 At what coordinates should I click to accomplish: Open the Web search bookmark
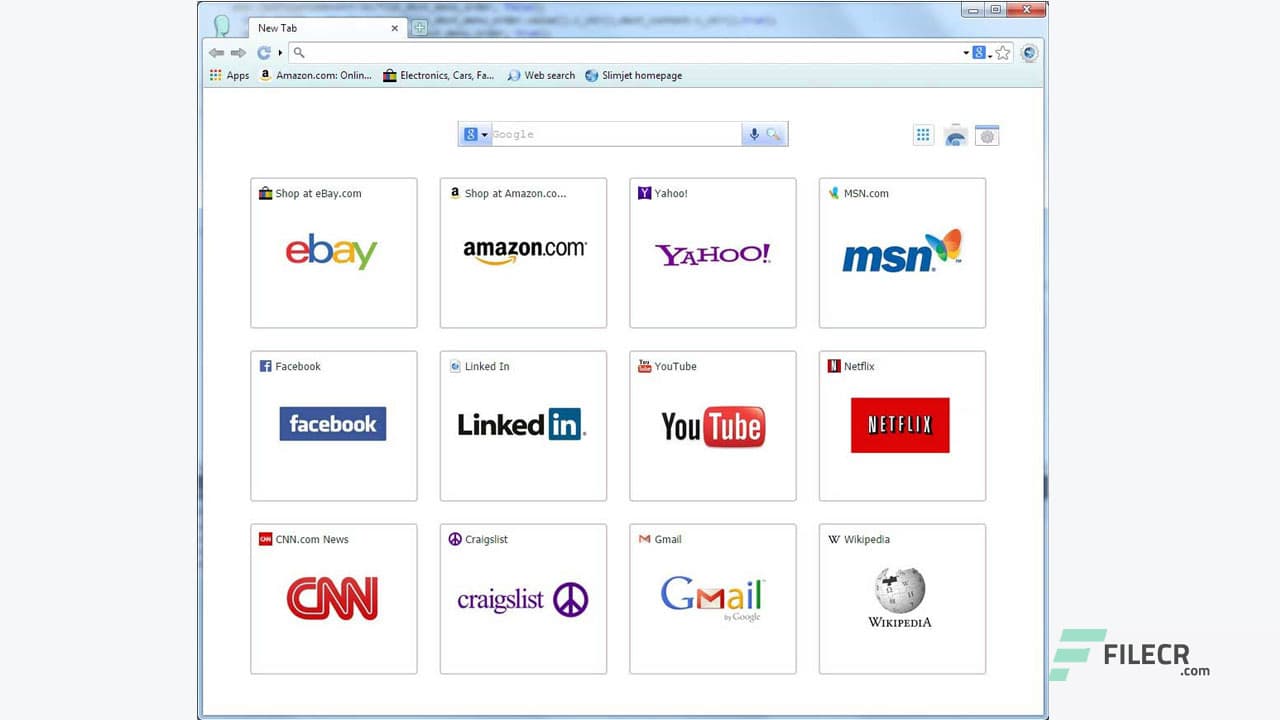click(x=548, y=75)
